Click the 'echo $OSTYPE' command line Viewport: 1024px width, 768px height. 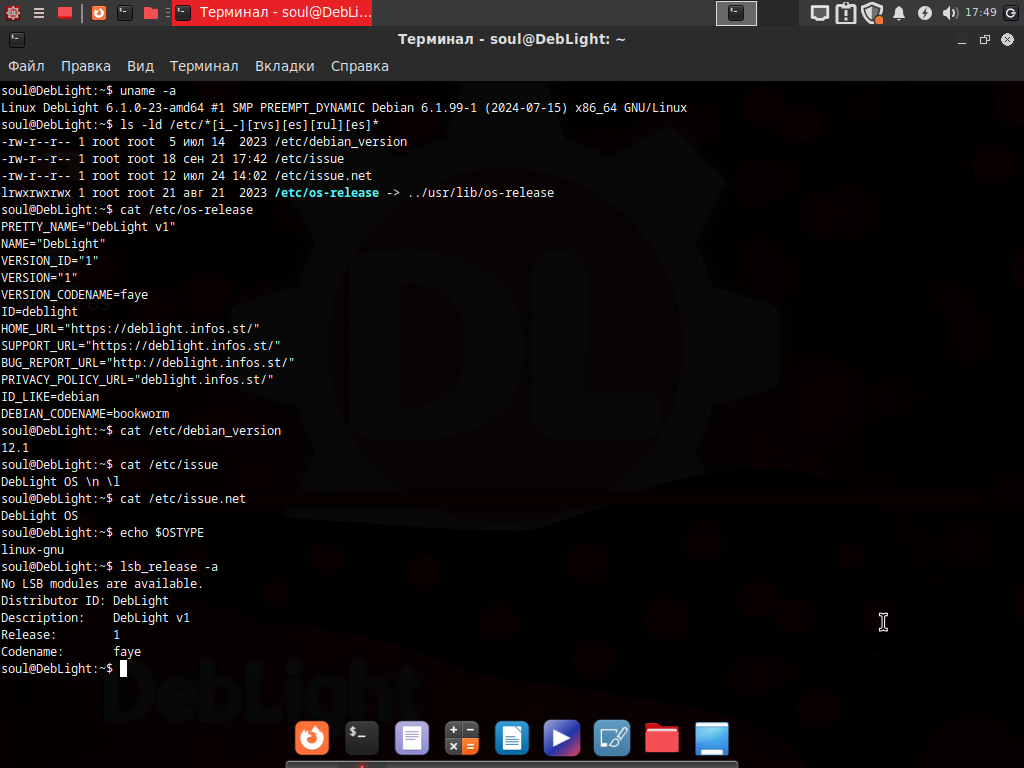pyautogui.click(x=103, y=532)
